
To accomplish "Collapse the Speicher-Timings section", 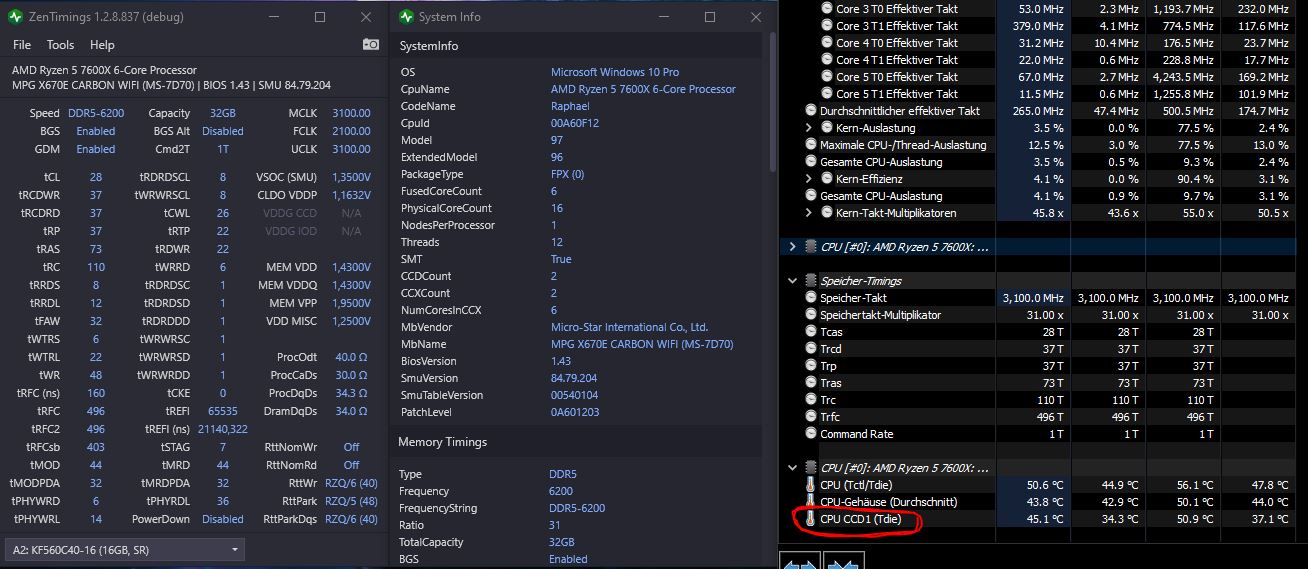I will [792, 281].
